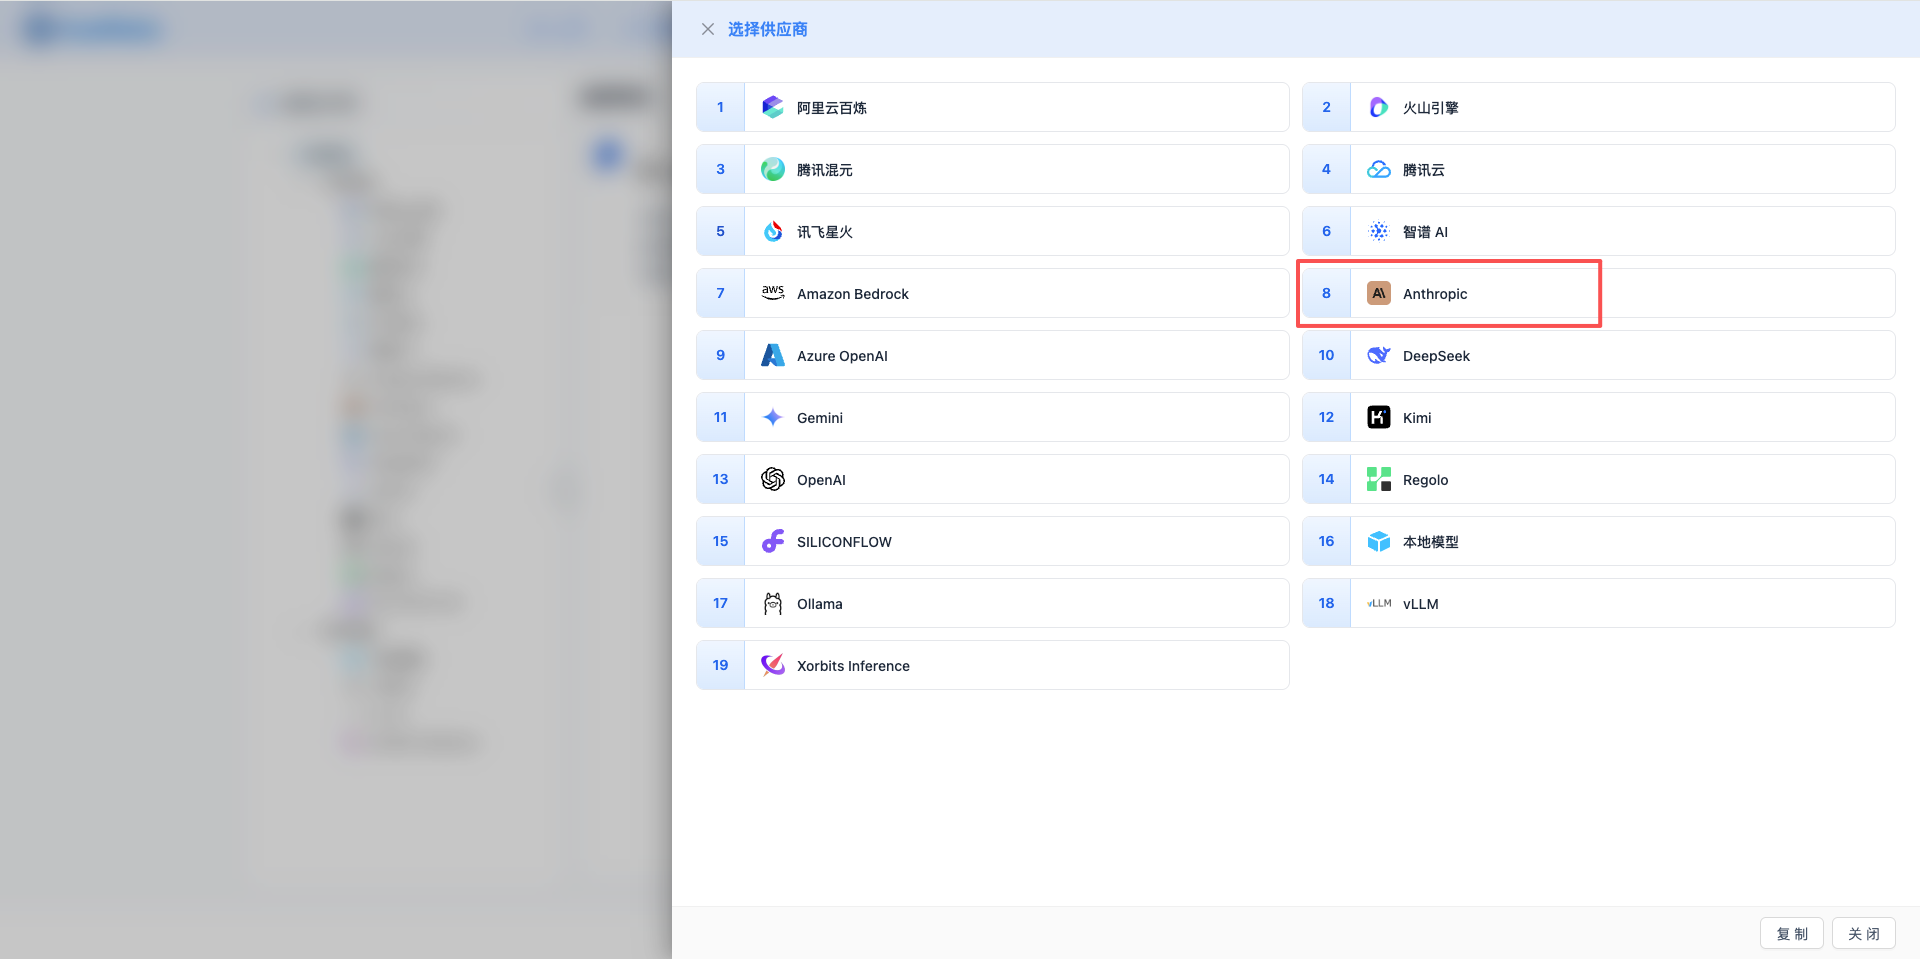The width and height of the screenshot is (1920, 959).
Task: Click the Kimi logo icon
Action: coord(1378,417)
